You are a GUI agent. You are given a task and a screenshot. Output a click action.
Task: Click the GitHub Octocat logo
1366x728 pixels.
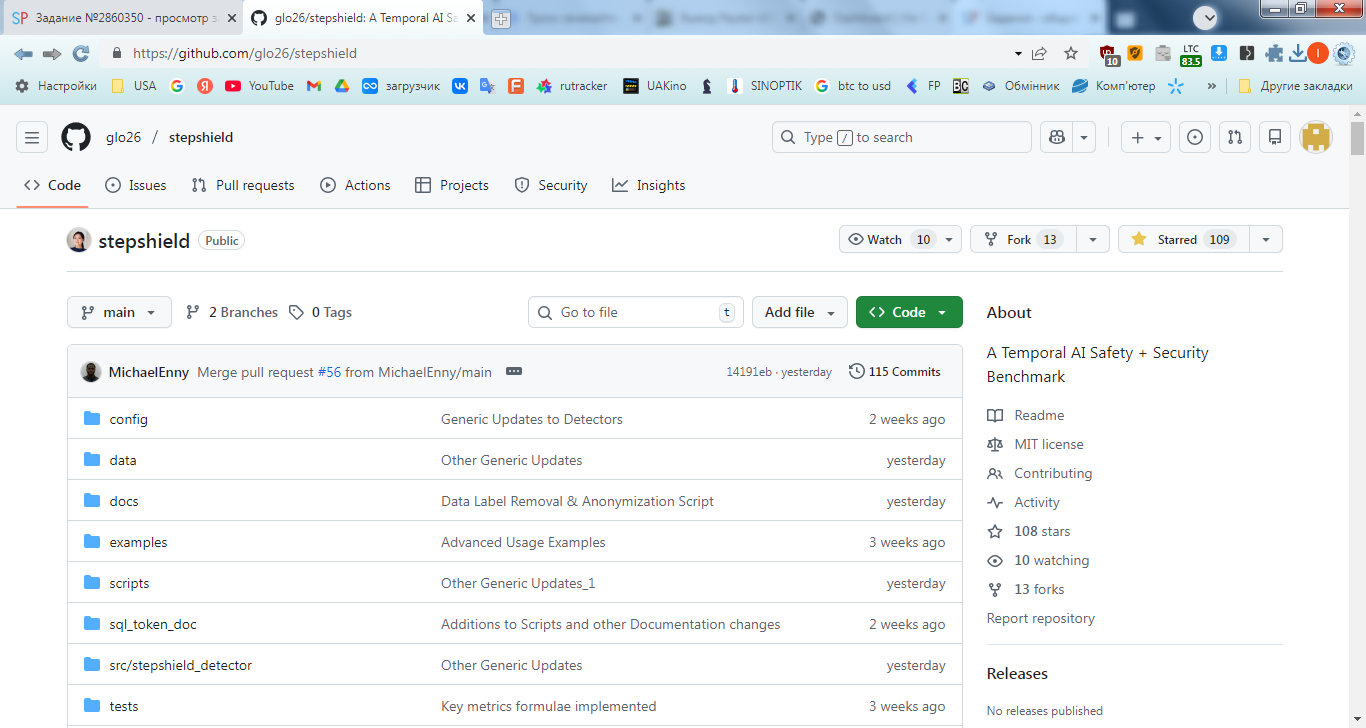[76, 137]
